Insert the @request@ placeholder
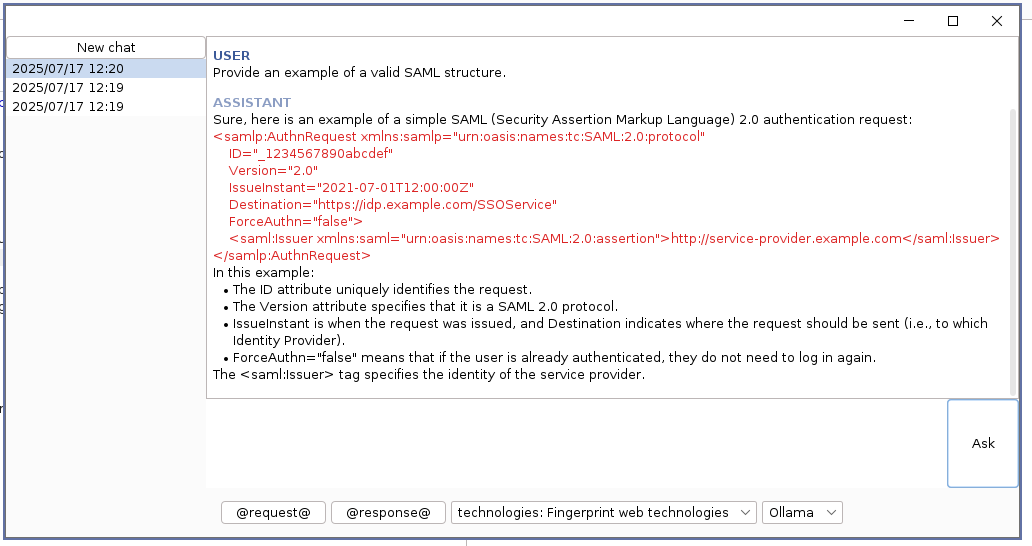The height and width of the screenshot is (546, 1032). coord(273,512)
